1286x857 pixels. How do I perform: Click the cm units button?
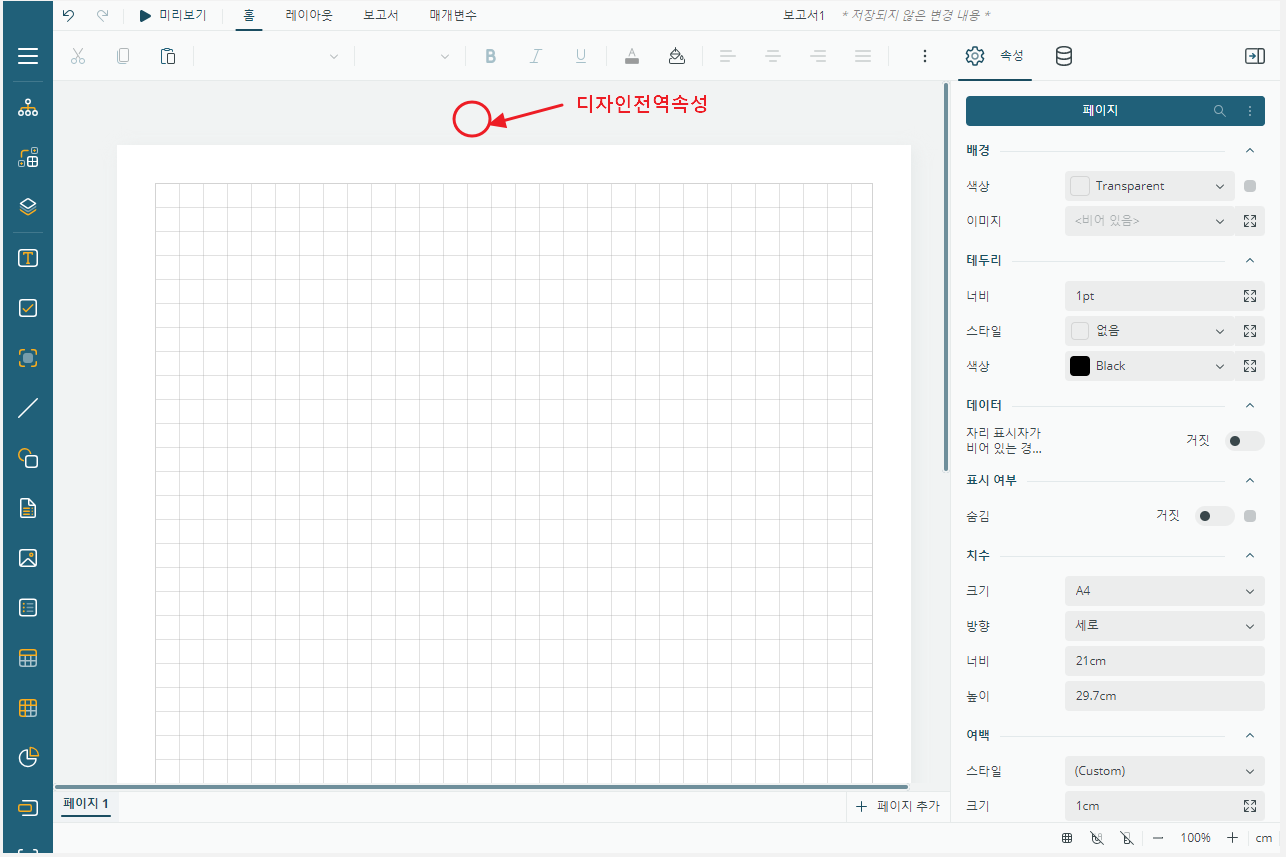[1264, 838]
